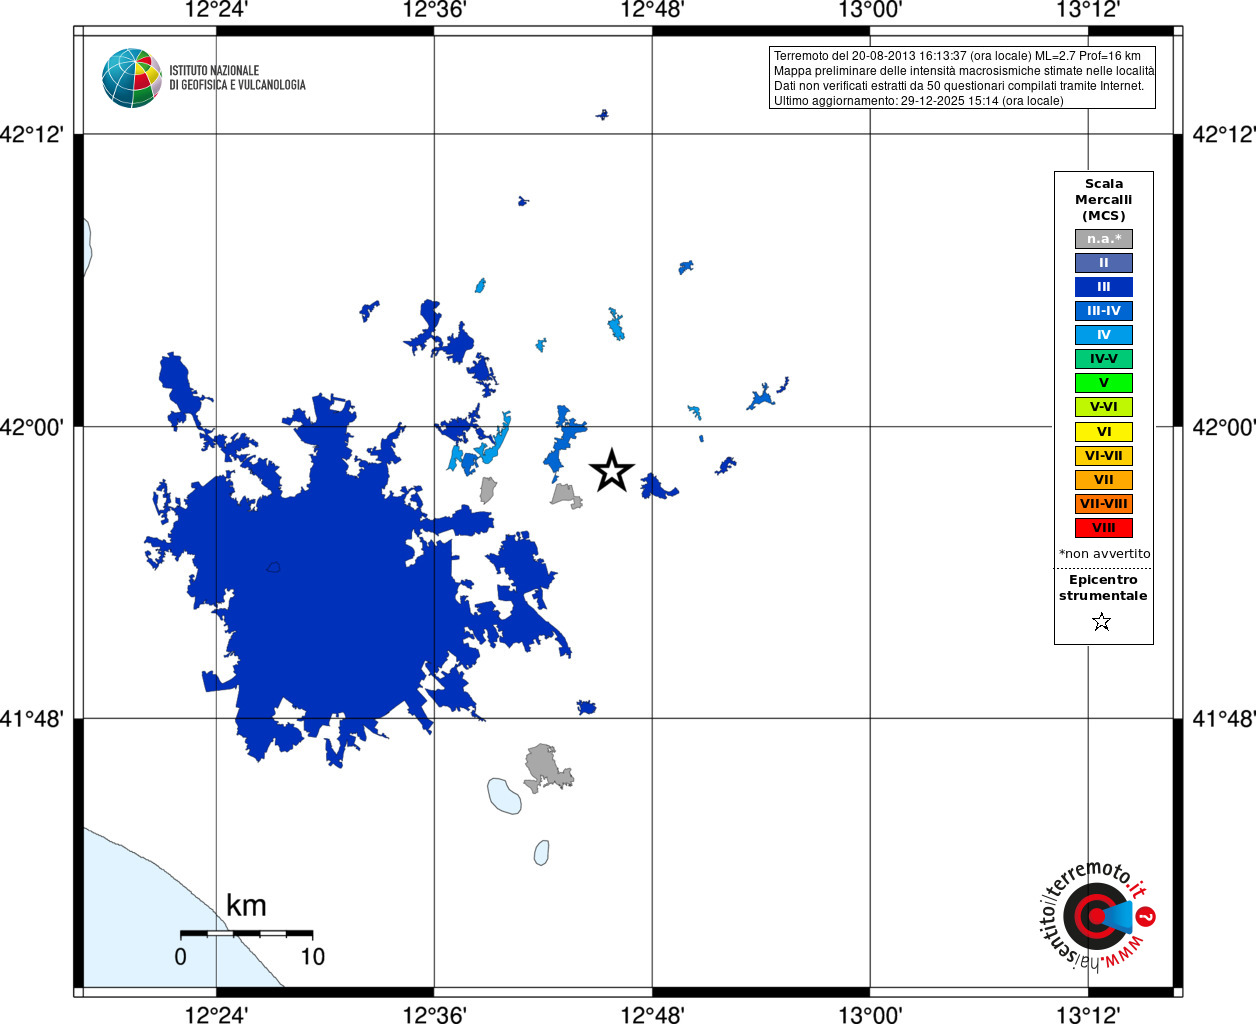Click the top axis label 12°24'
Viewport: 1256px width, 1024px height.
216,10
